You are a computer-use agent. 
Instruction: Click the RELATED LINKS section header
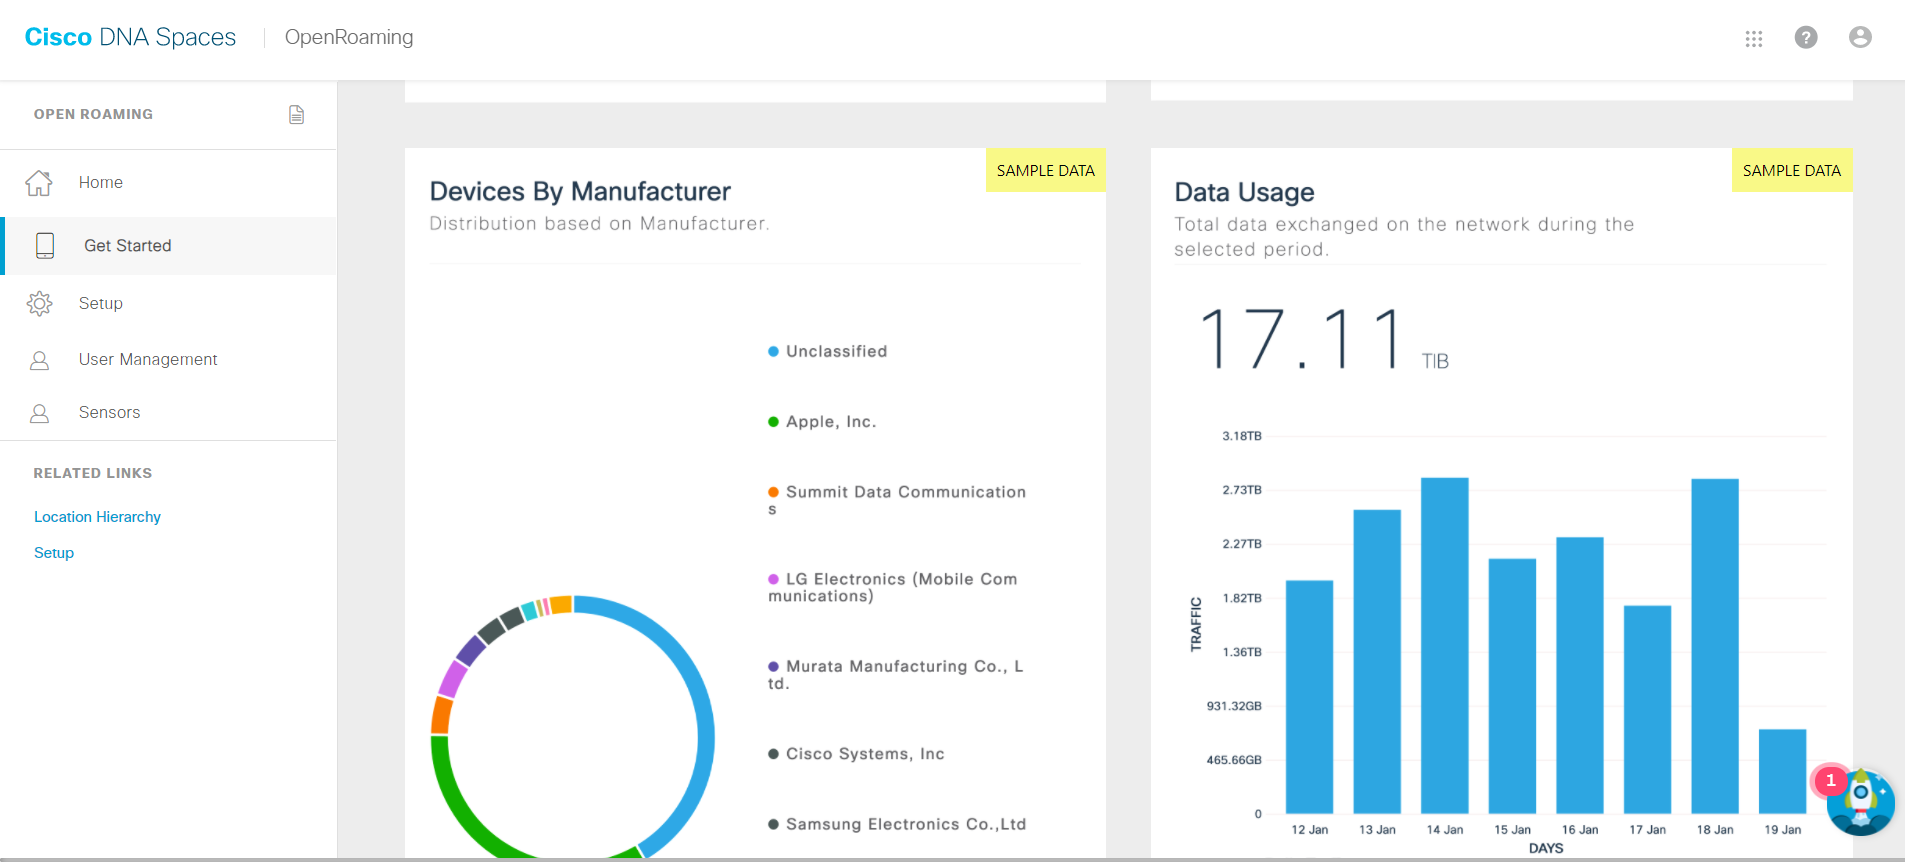(93, 473)
